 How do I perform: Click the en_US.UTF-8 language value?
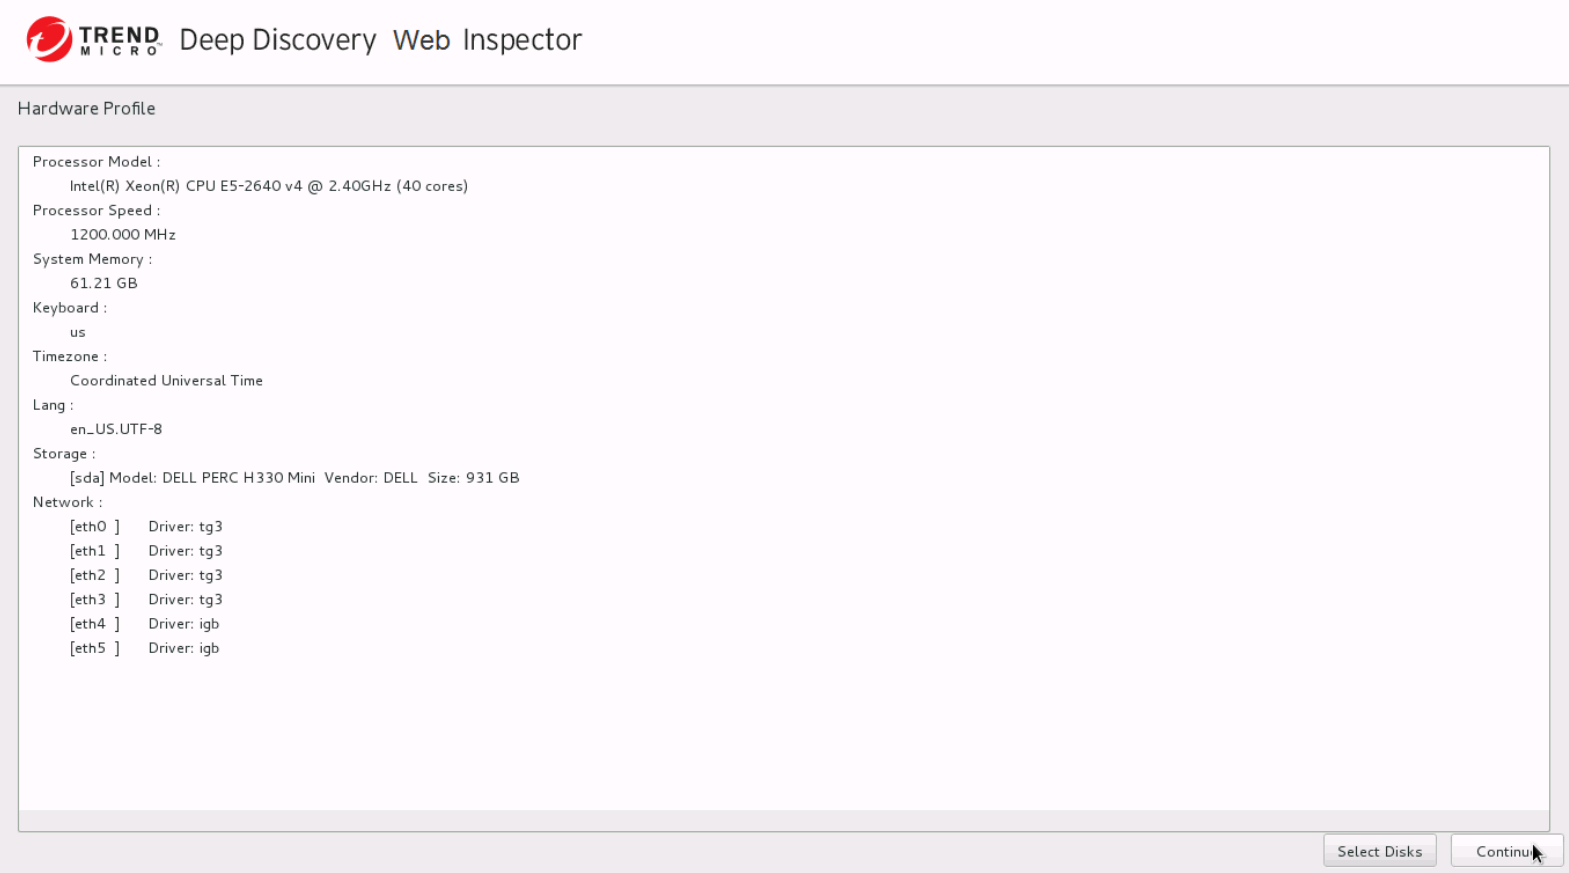(116, 429)
